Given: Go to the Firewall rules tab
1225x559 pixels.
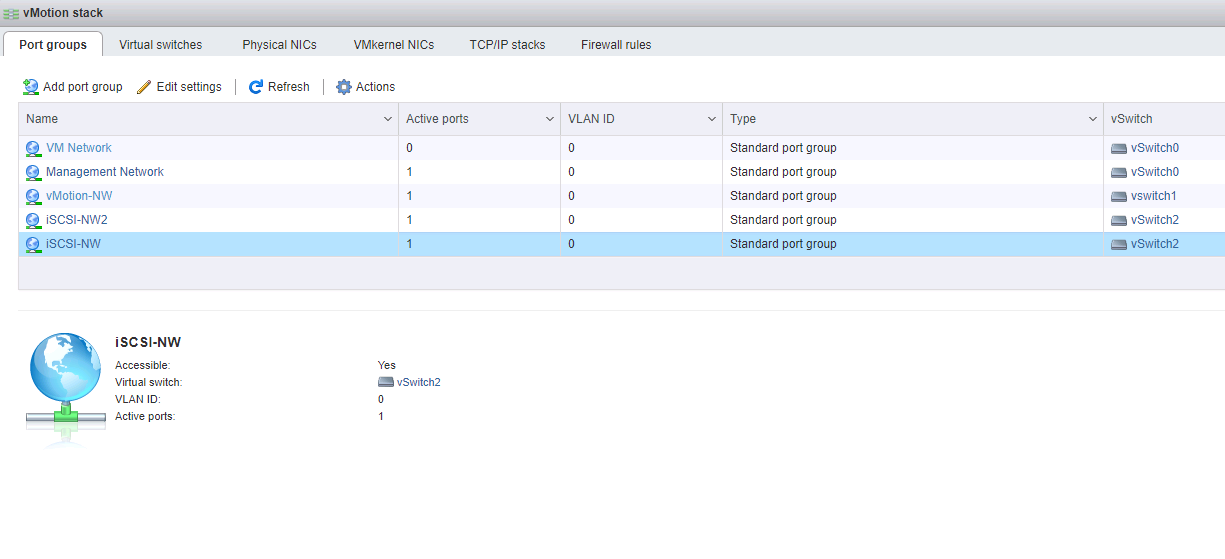Looking at the screenshot, I should tap(616, 45).
